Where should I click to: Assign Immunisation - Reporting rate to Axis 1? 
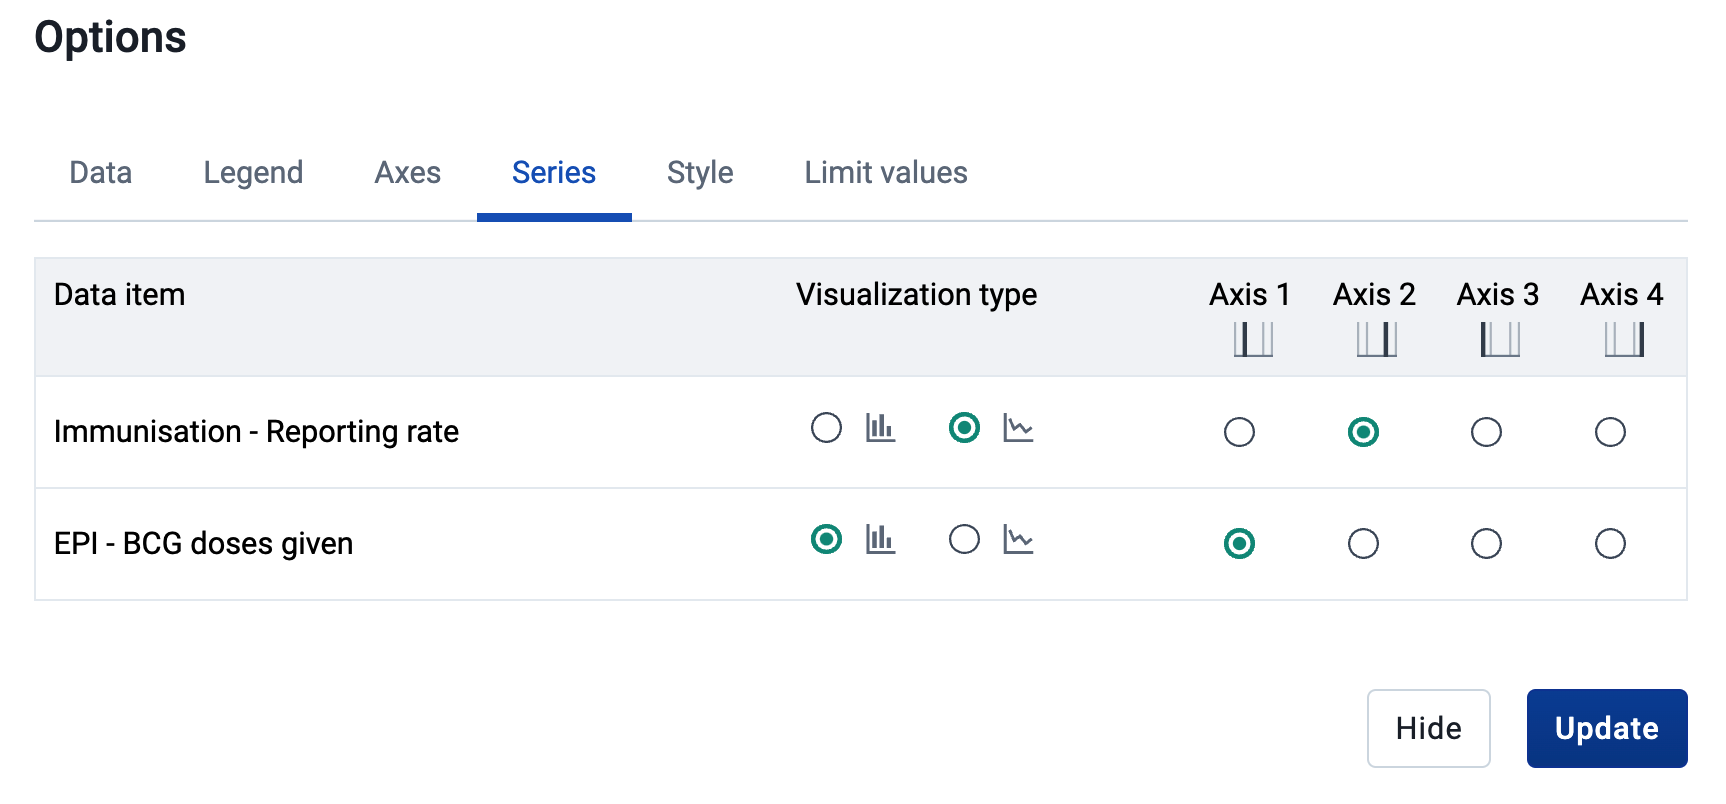click(x=1239, y=432)
